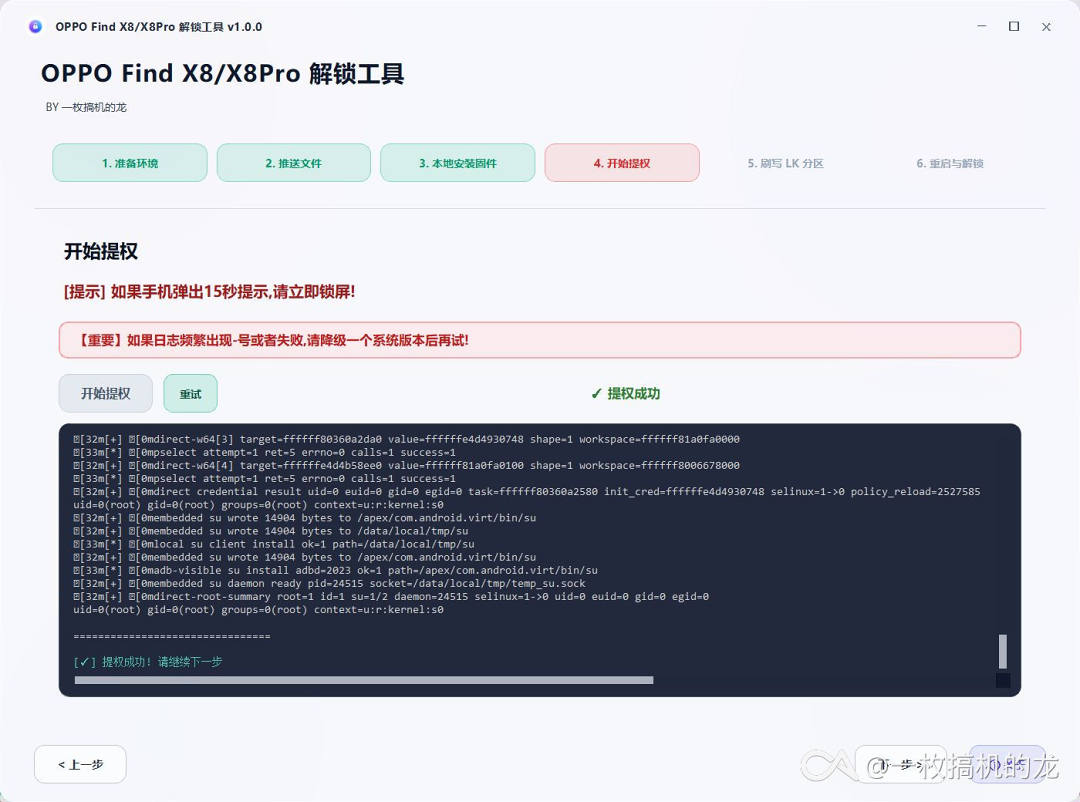Click the horizontal scrollbar of the log
The height and width of the screenshot is (802, 1080).
tap(364, 680)
